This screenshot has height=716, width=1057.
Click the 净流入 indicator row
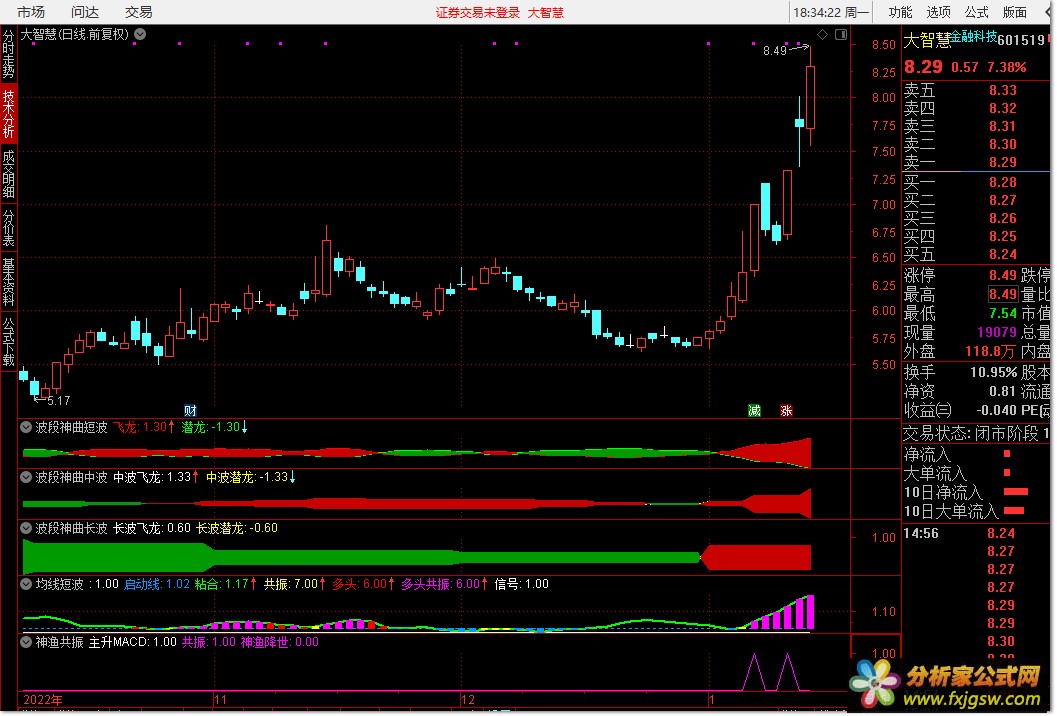pyautogui.click(x=976, y=454)
